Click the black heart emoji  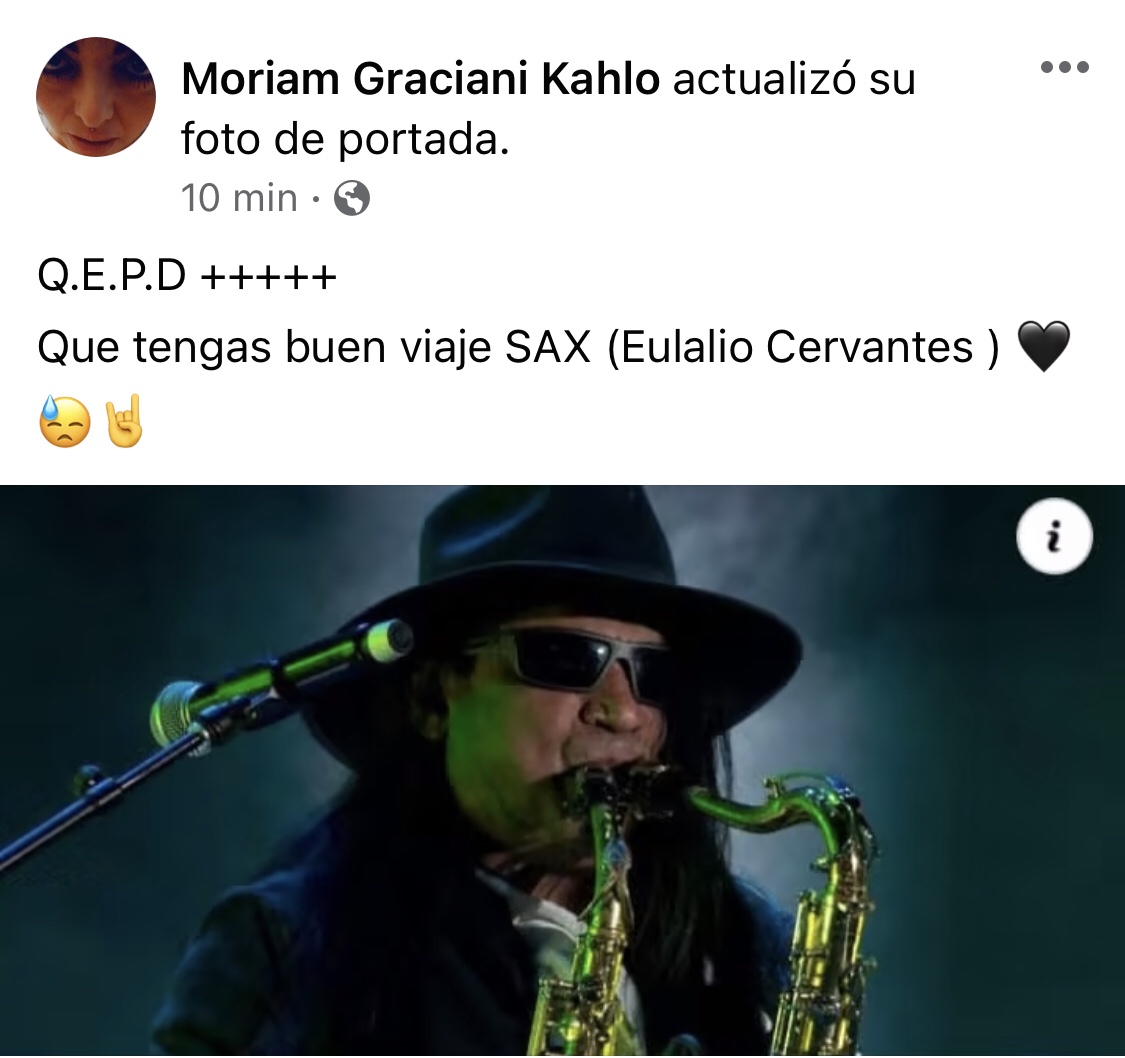coord(1044,347)
